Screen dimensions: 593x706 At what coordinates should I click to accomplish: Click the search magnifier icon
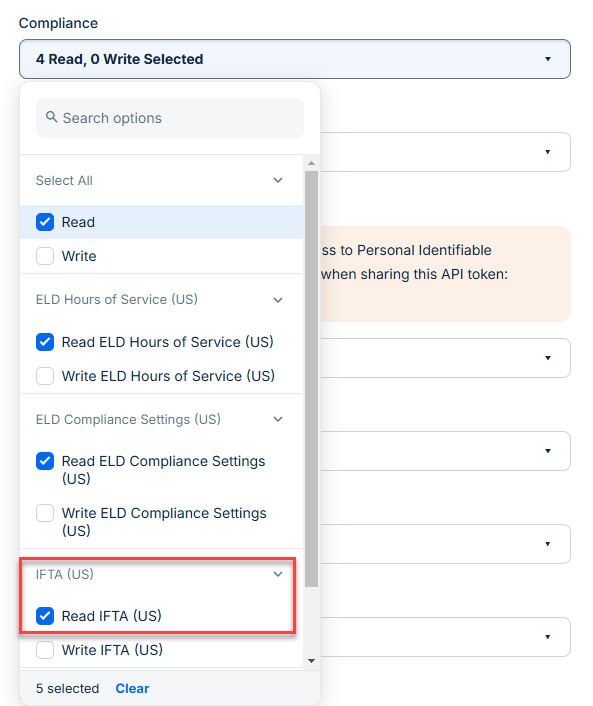pyautogui.click(x=52, y=117)
